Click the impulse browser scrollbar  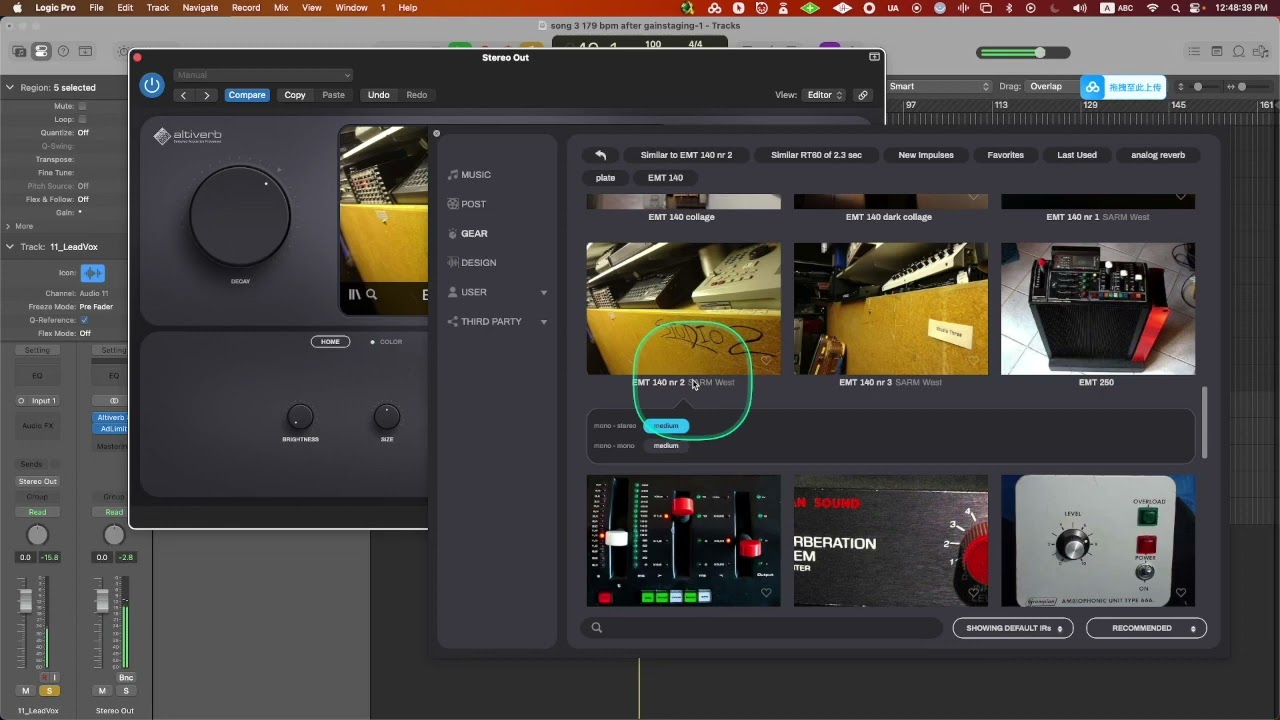[x=1204, y=421]
